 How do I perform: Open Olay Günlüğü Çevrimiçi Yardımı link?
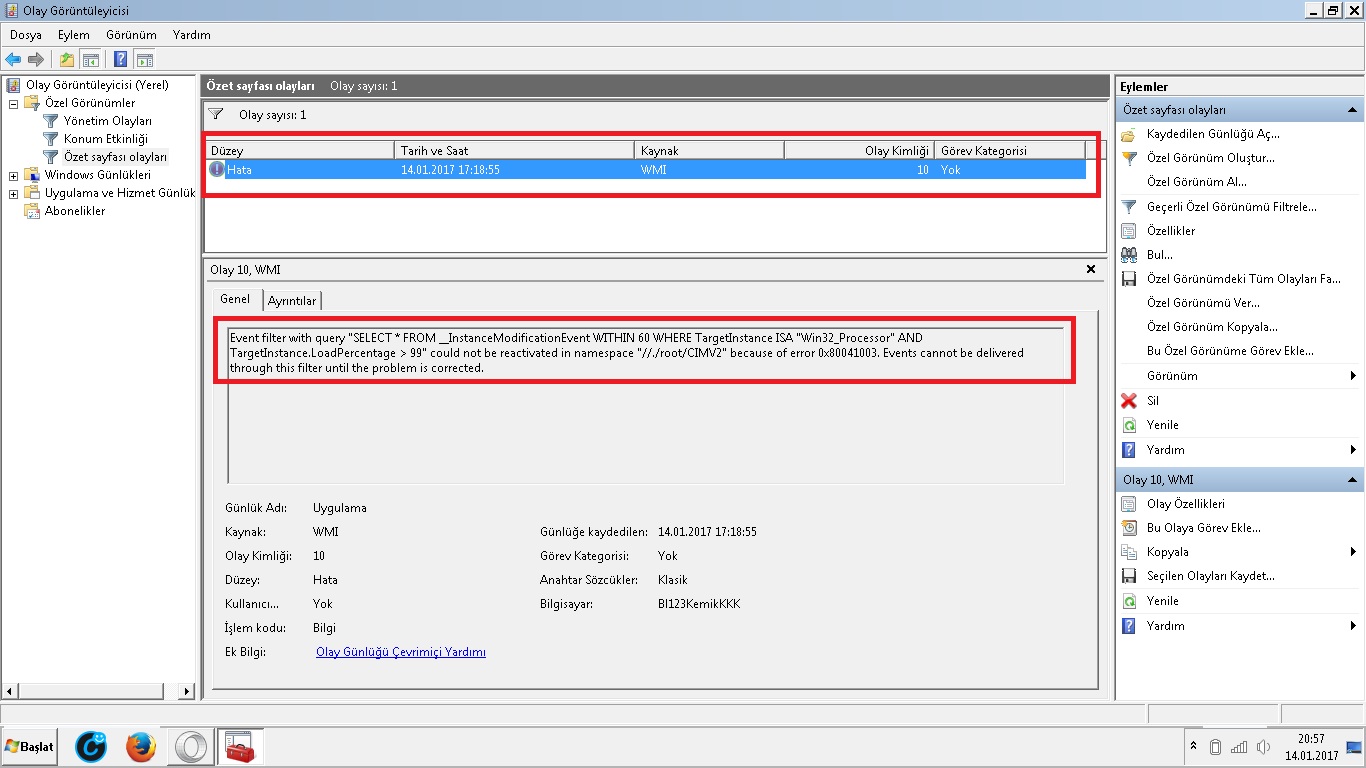[400, 652]
